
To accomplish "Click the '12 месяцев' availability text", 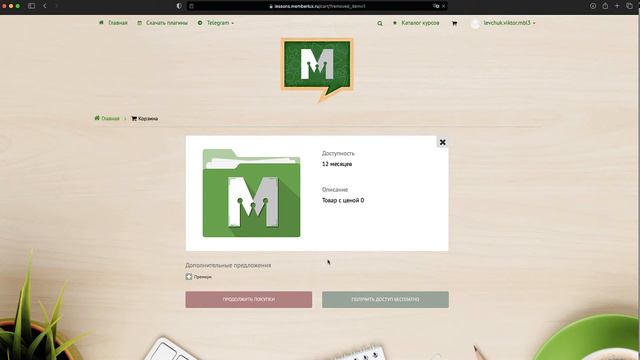I will click(x=337, y=164).
